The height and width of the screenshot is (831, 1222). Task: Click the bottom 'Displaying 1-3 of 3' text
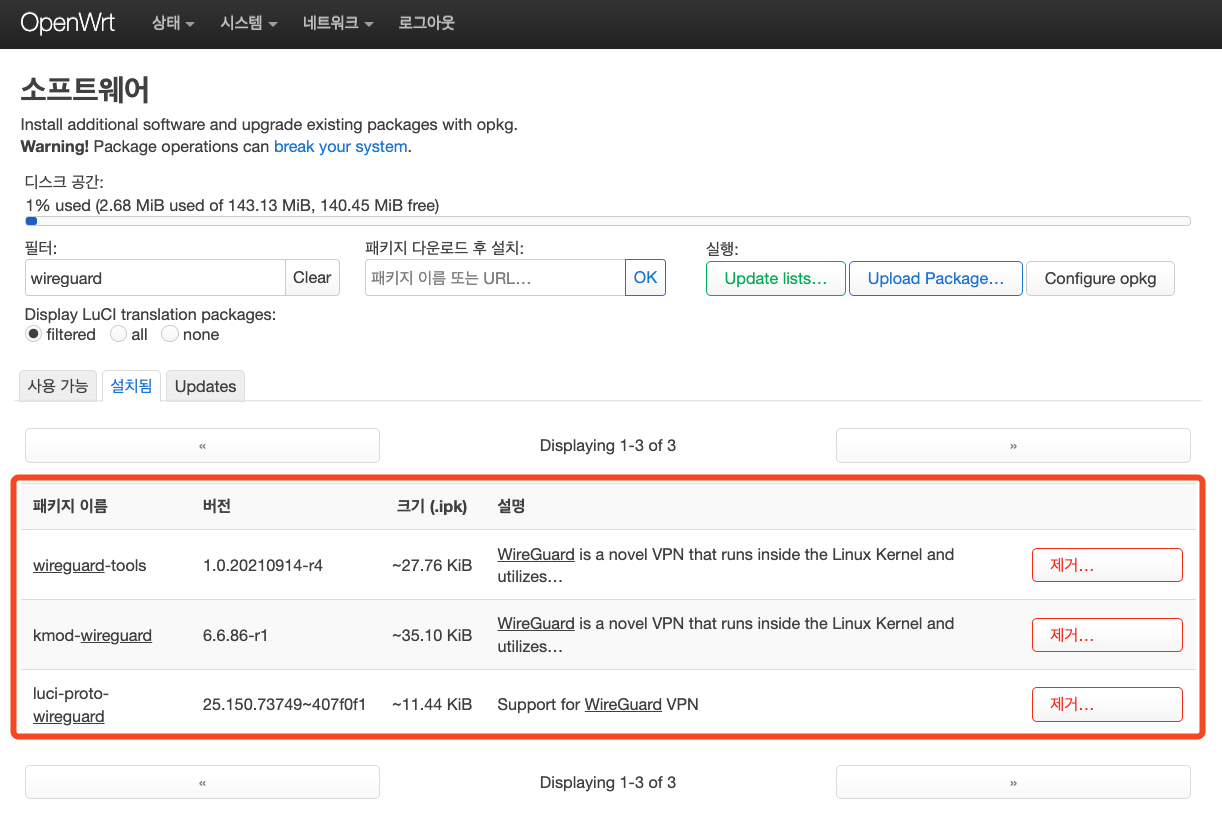tap(608, 782)
